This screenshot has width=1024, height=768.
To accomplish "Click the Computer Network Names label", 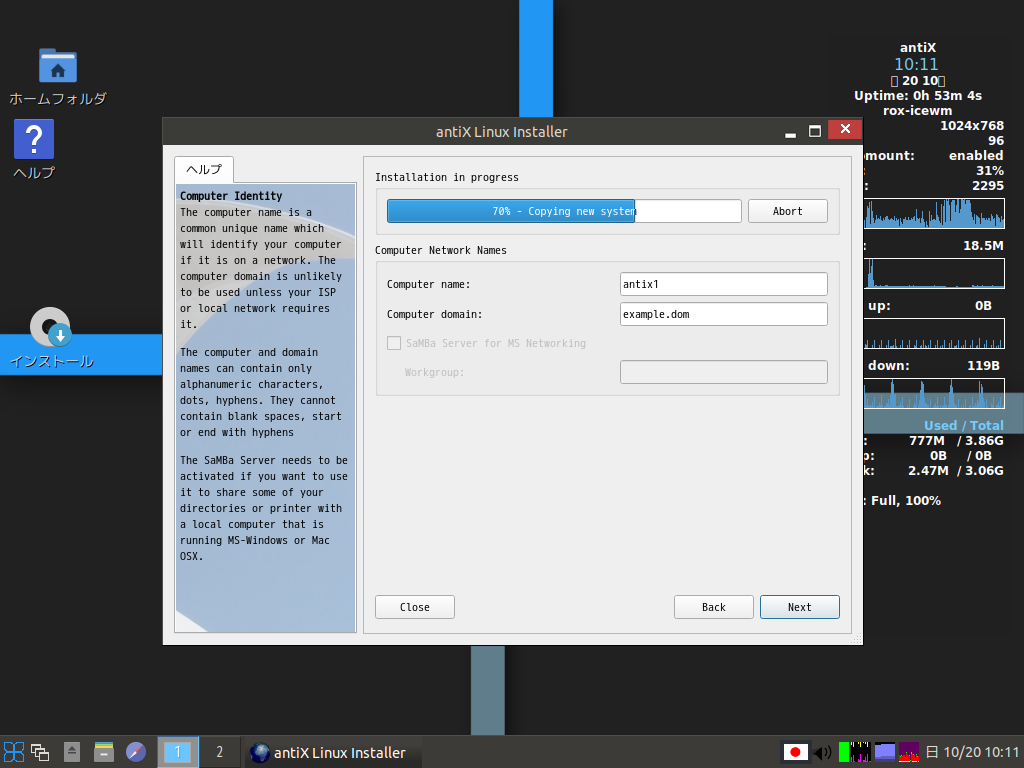I will coord(441,250).
